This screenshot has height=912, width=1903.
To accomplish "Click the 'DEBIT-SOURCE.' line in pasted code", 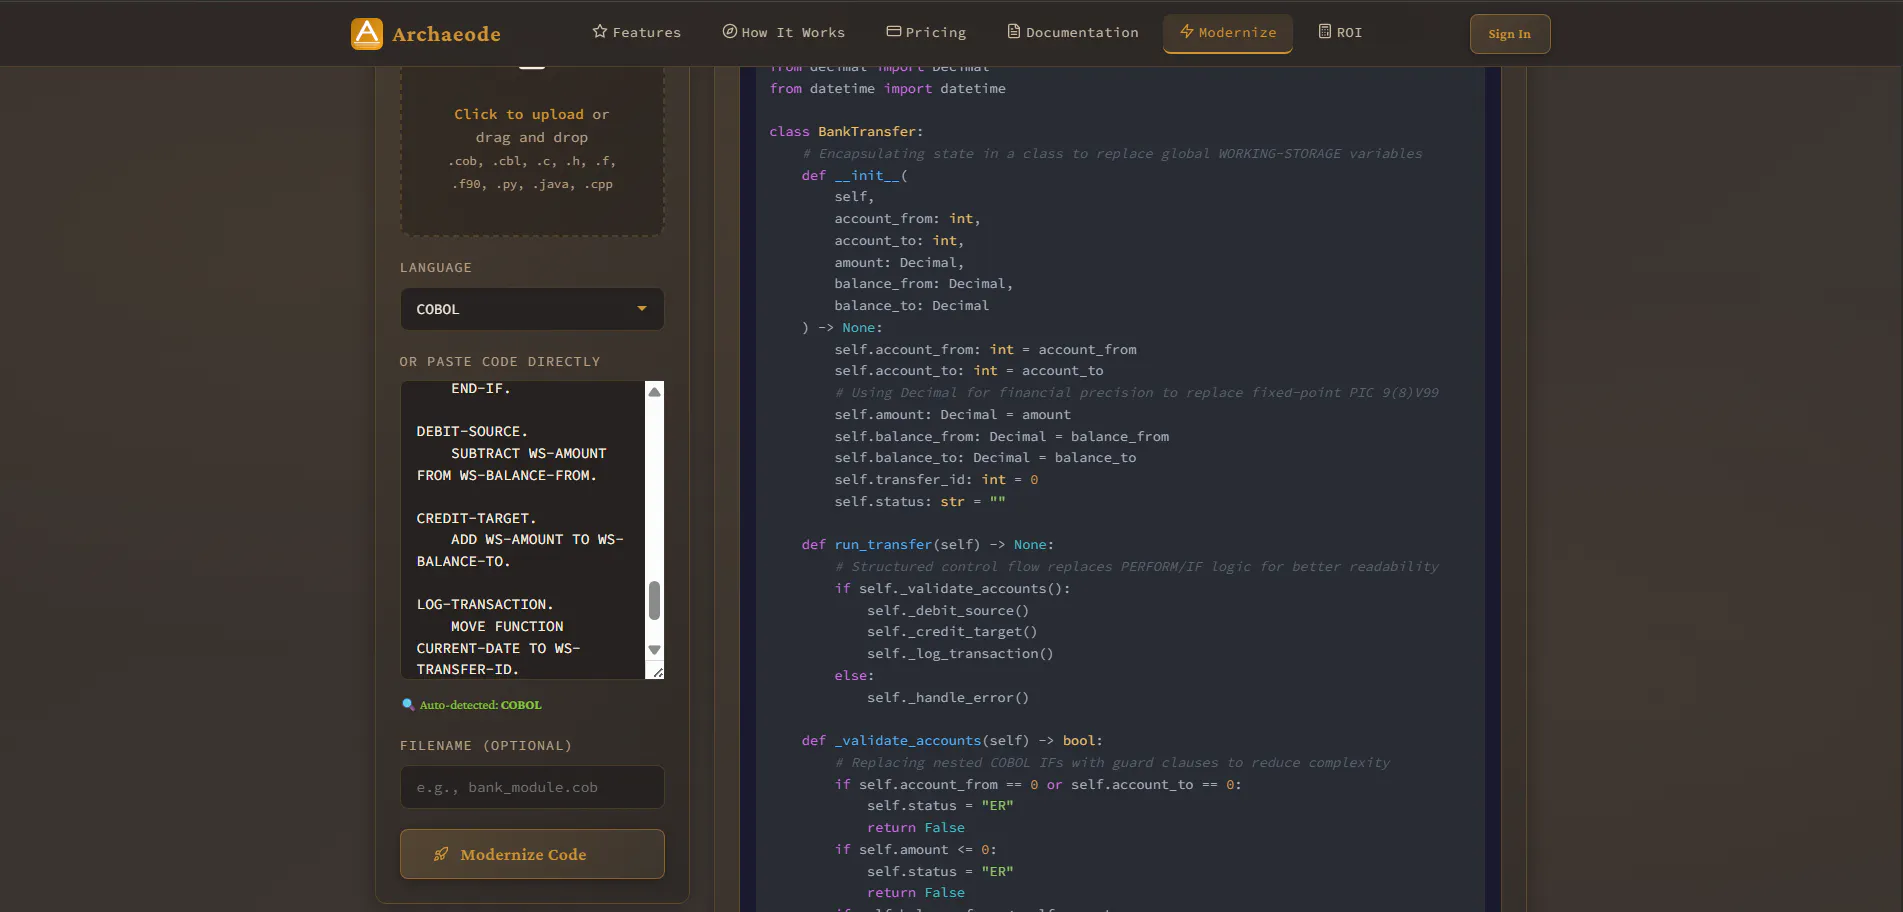I will tap(471, 432).
